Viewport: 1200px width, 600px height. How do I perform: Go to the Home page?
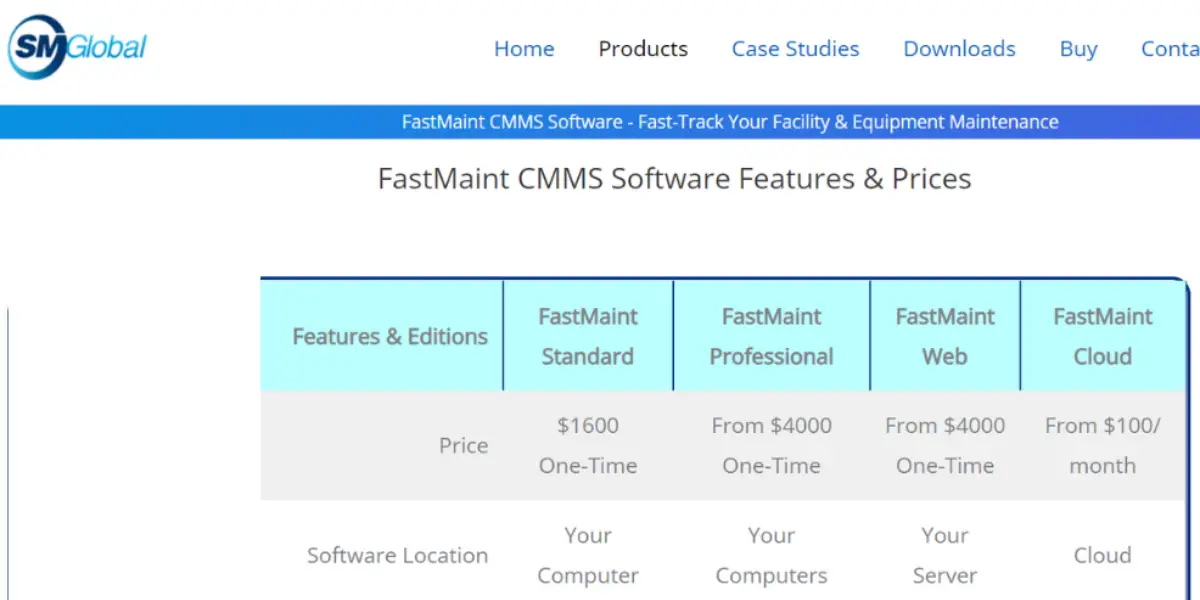(x=524, y=49)
